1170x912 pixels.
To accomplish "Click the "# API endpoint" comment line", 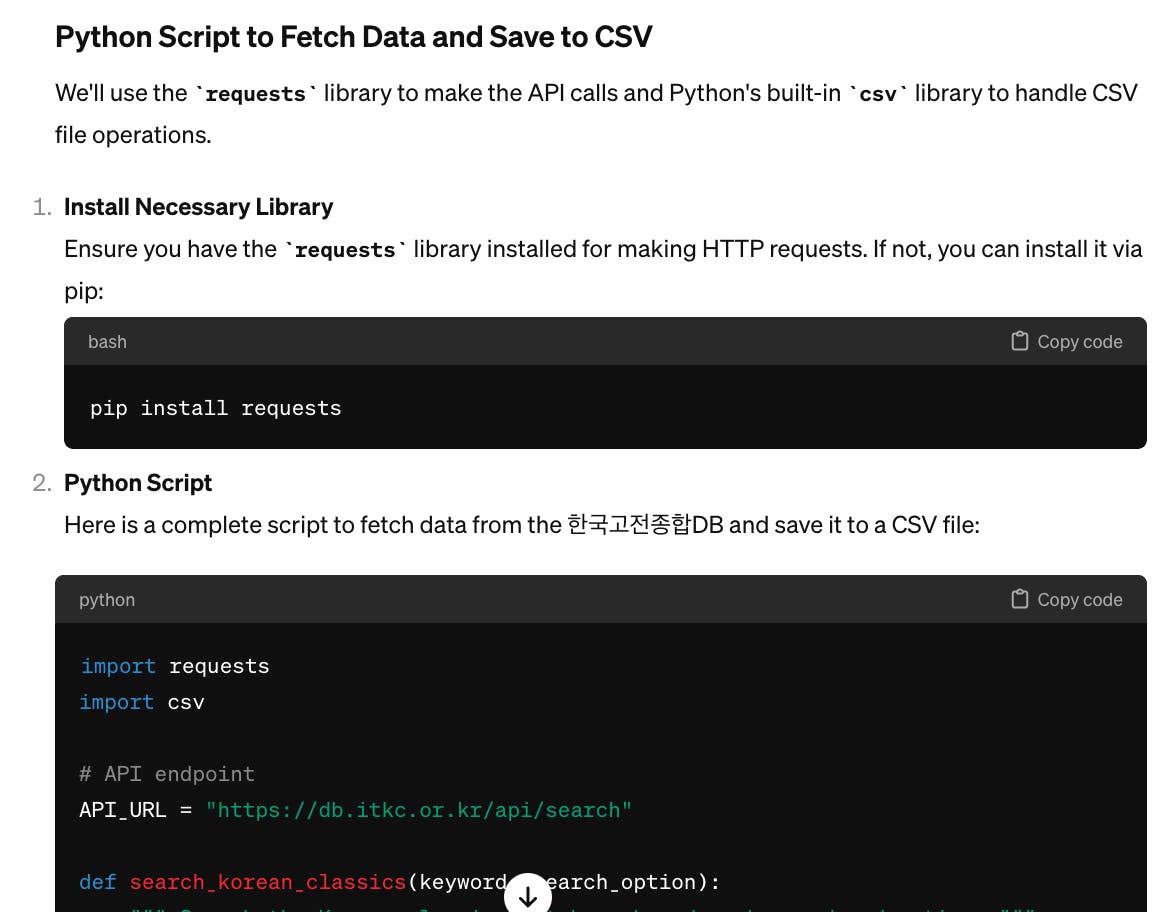I will pyautogui.click(x=167, y=774).
